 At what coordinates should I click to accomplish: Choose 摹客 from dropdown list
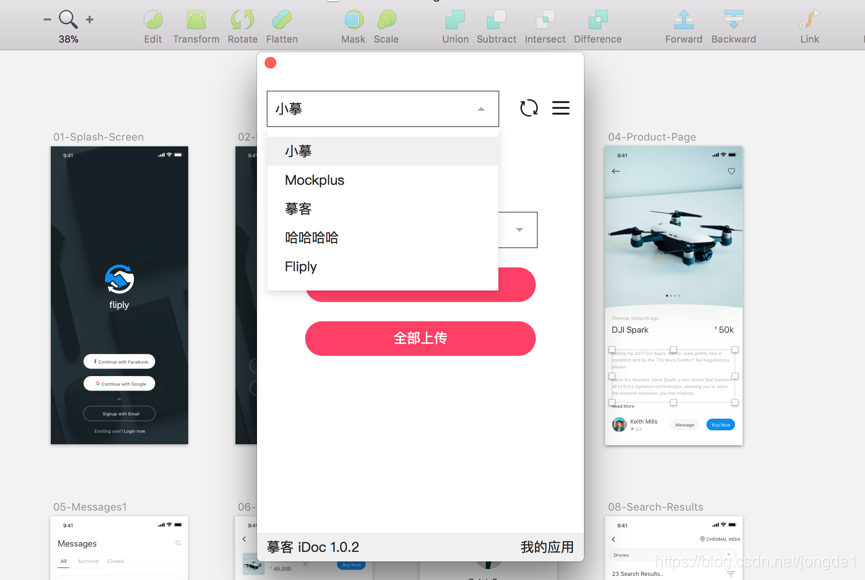[x=383, y=209]
